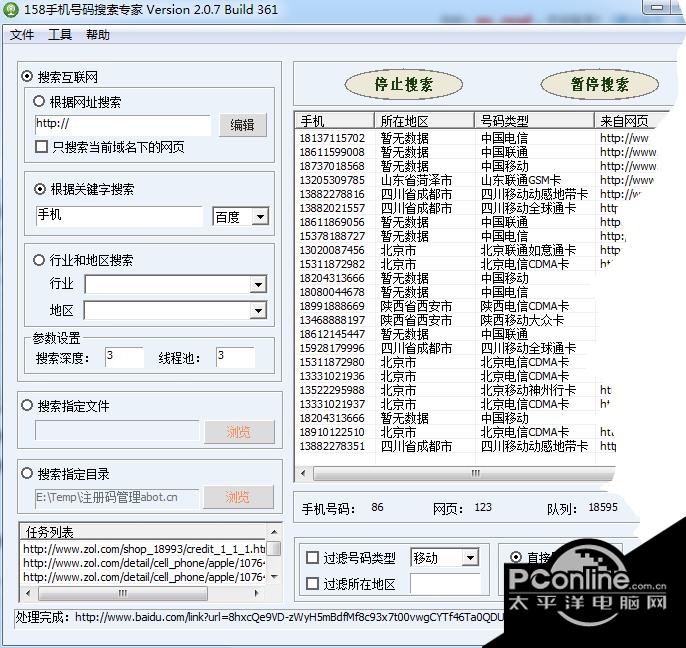Viewport: 686px width, 648px height.
Task: Click the 山东省菏泽市 region cell
Action: pos(416,180)
